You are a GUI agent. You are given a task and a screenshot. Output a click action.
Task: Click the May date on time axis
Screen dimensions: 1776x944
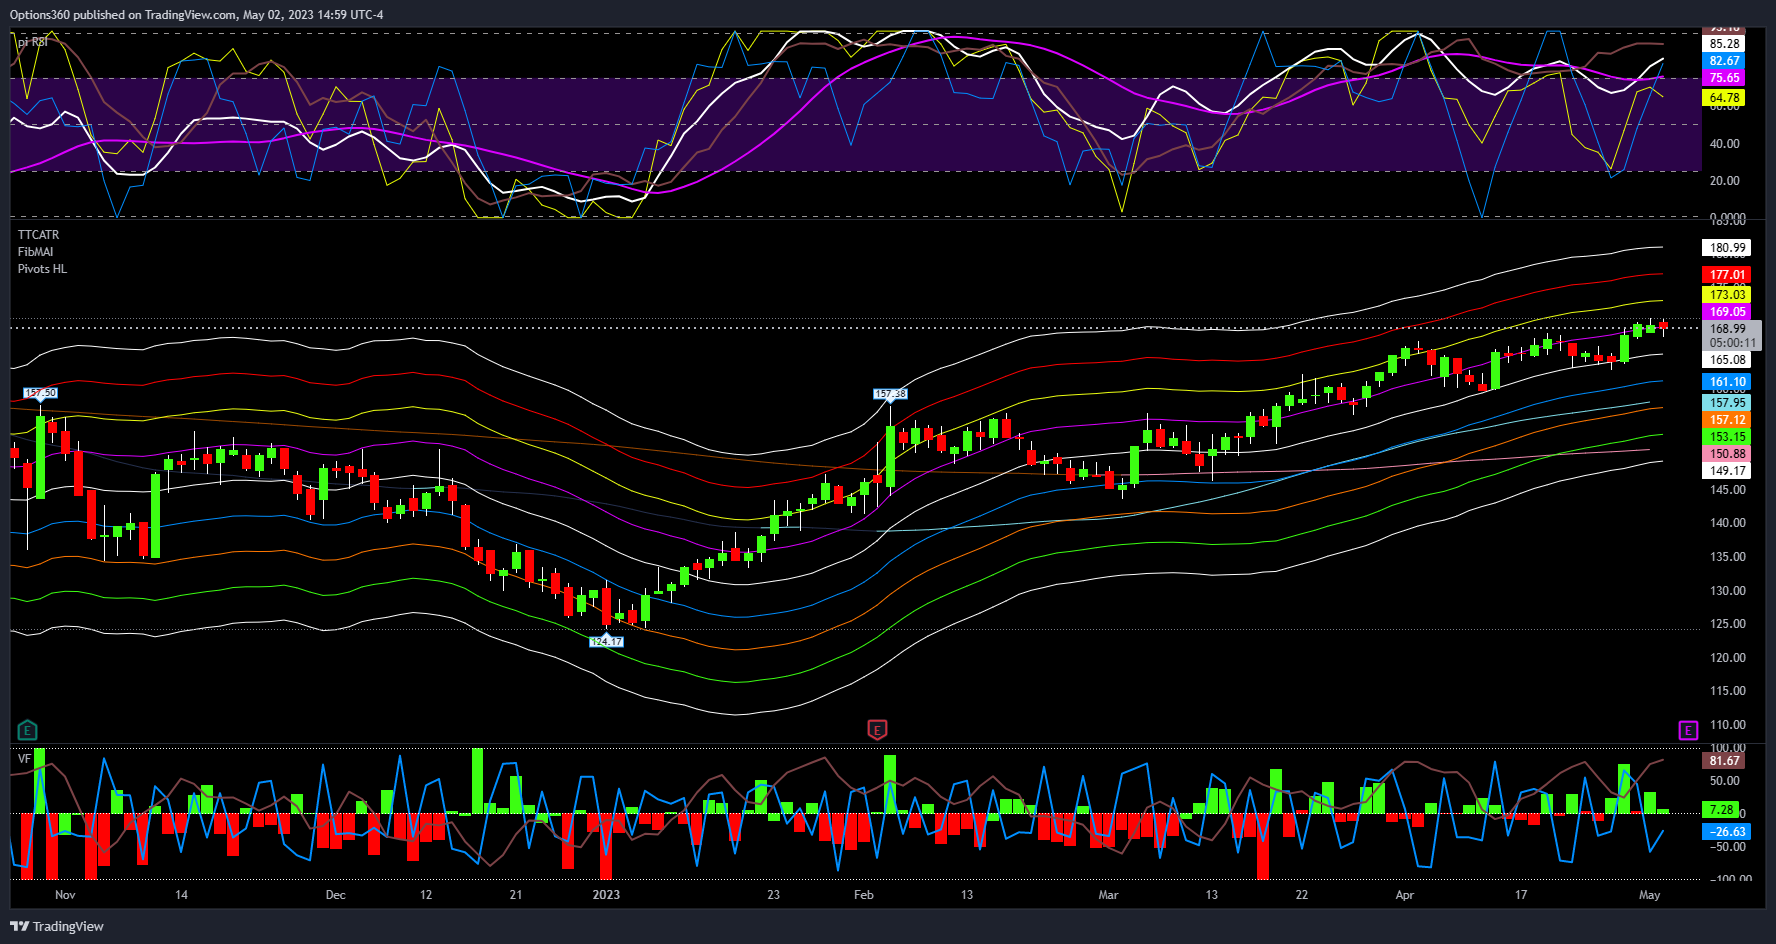[1650, 895]
